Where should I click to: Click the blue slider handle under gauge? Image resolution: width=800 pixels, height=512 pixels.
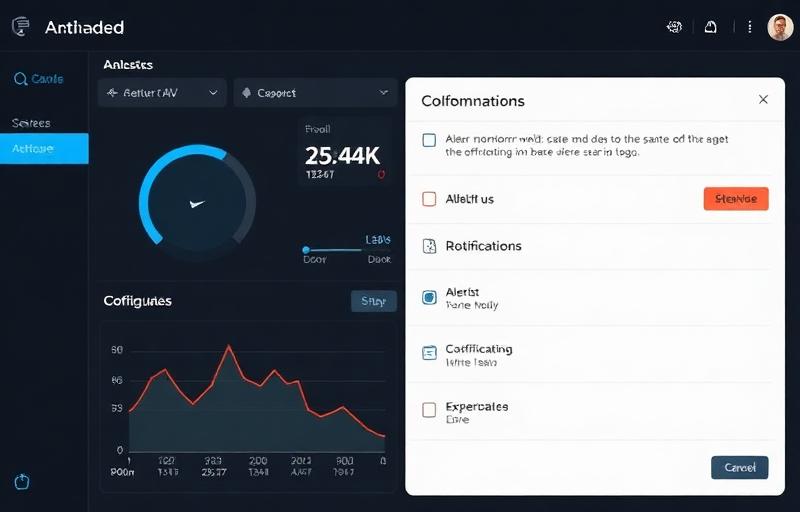tap(307, 250)
